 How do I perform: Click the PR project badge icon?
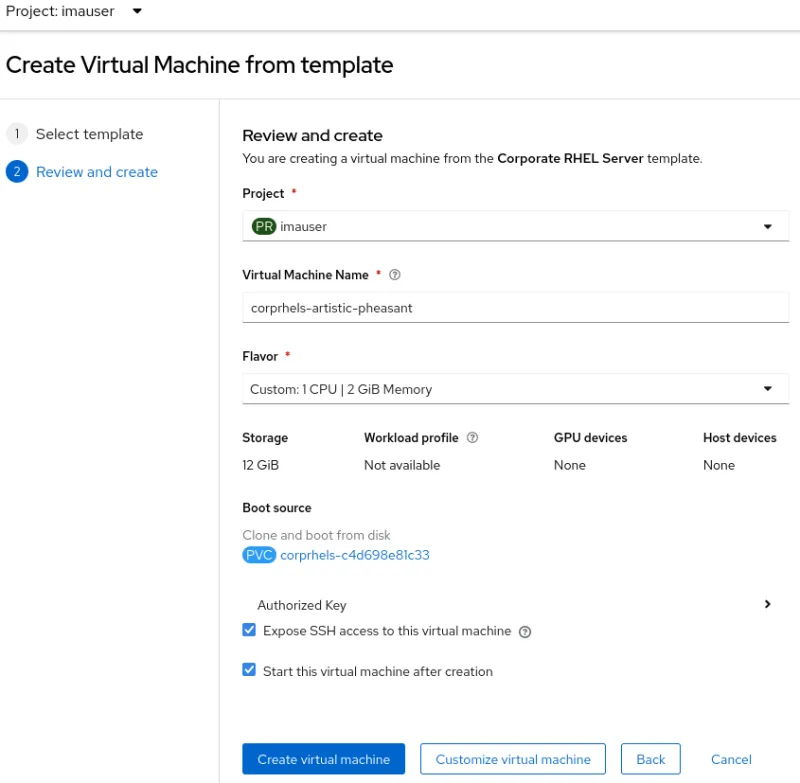pos(263,226)
